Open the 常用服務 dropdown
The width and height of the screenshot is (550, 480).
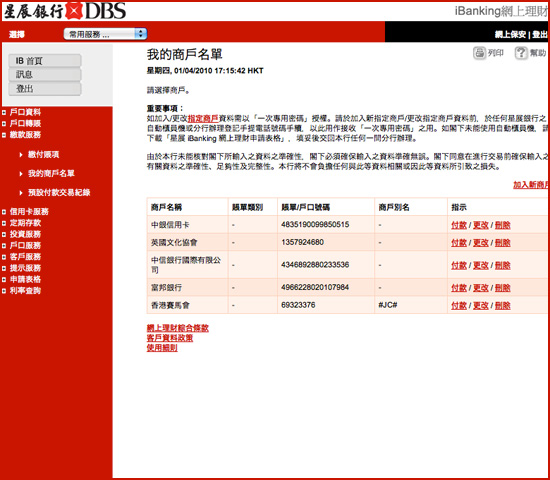pyautogui.click(x=105, y=34)
